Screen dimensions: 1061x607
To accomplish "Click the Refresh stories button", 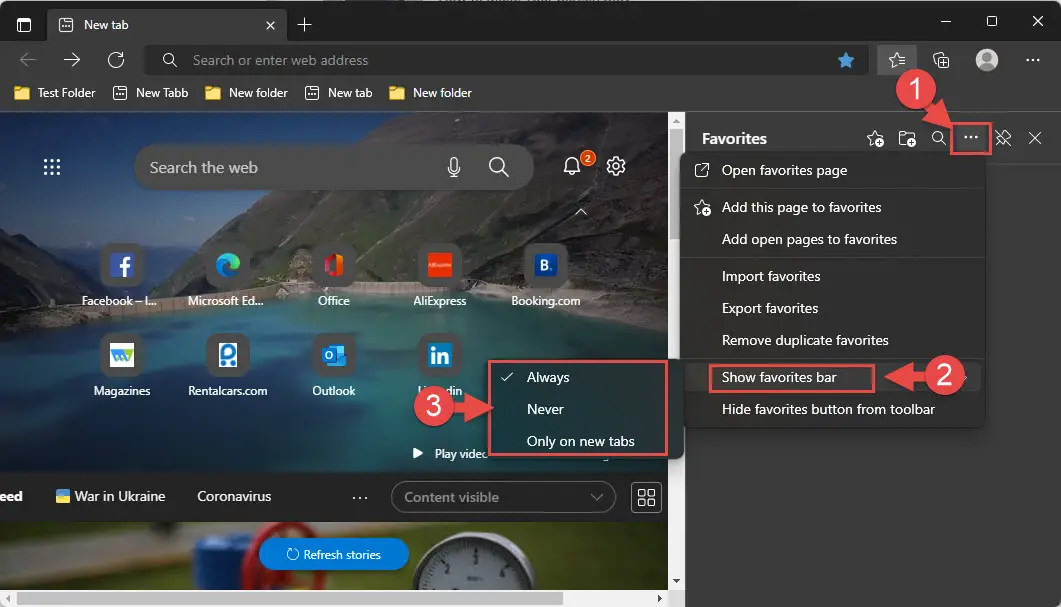I will [334, 554].
